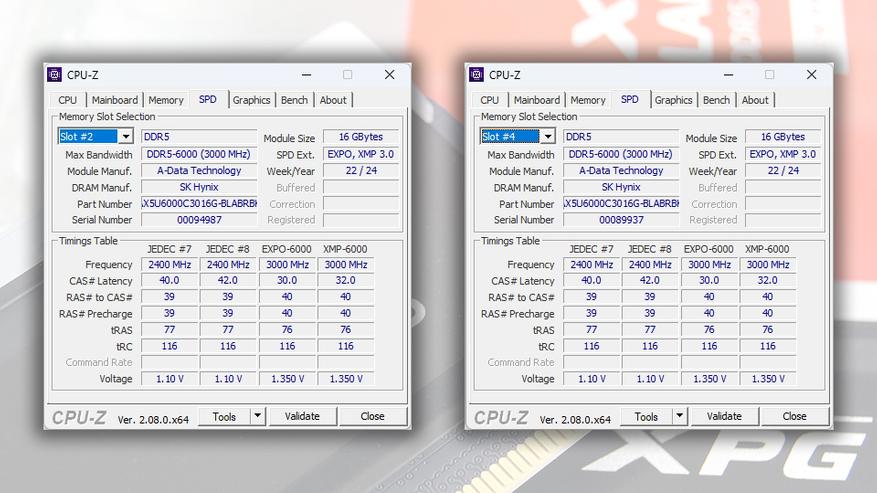This screenshot has width=877, height=493.
Task: Click the Tools button in left CPU-Z window
Action: 224,416
